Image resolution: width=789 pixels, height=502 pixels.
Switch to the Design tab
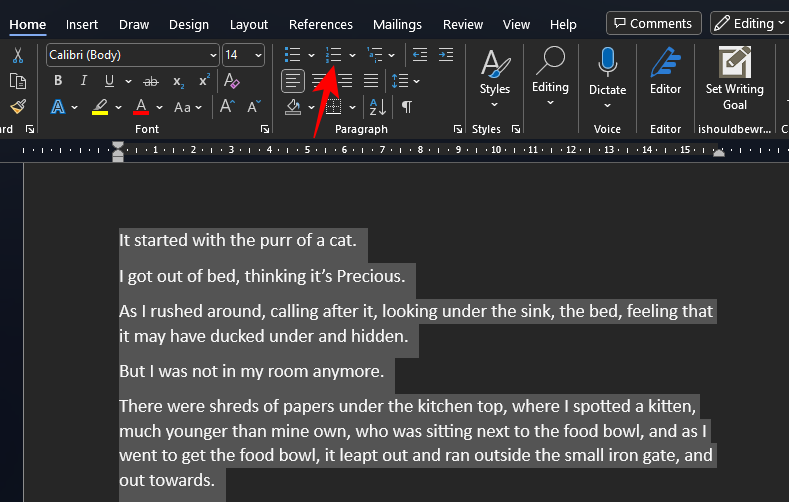(189, 25)
